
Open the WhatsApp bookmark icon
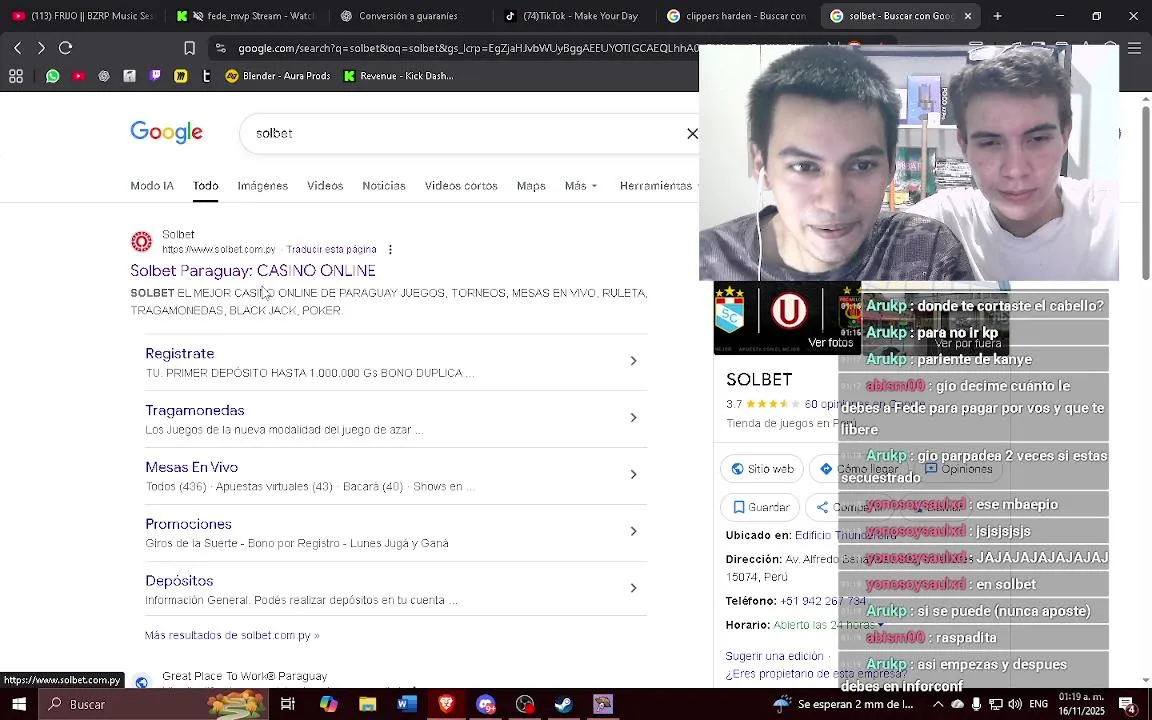(x=52, y=76)
